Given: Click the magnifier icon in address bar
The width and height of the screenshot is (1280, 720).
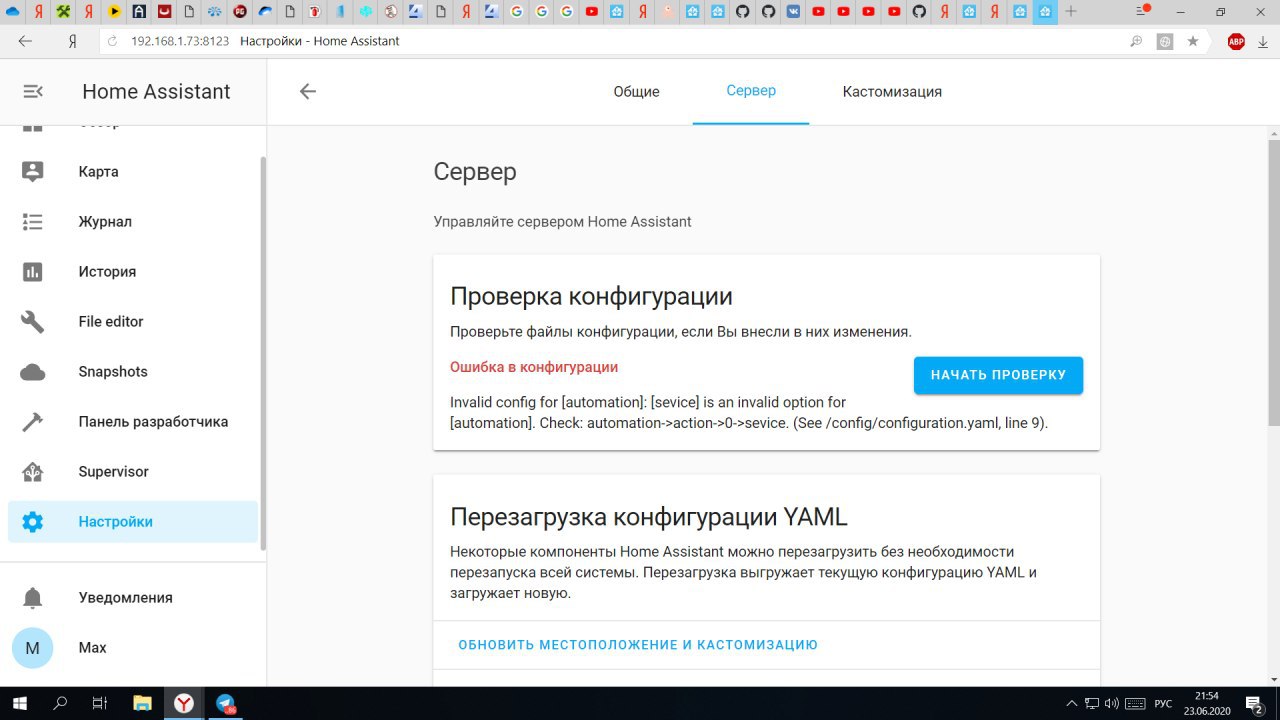Looking at the screenshot, I should [x=1136, y=41].
